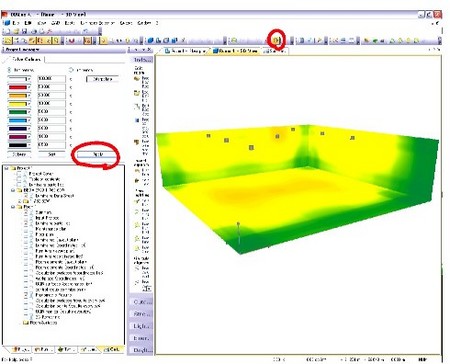The width and height of the screenshot is (450, 364).
Task: Click the button right of the Luminance column
Action: click(102, 79)
